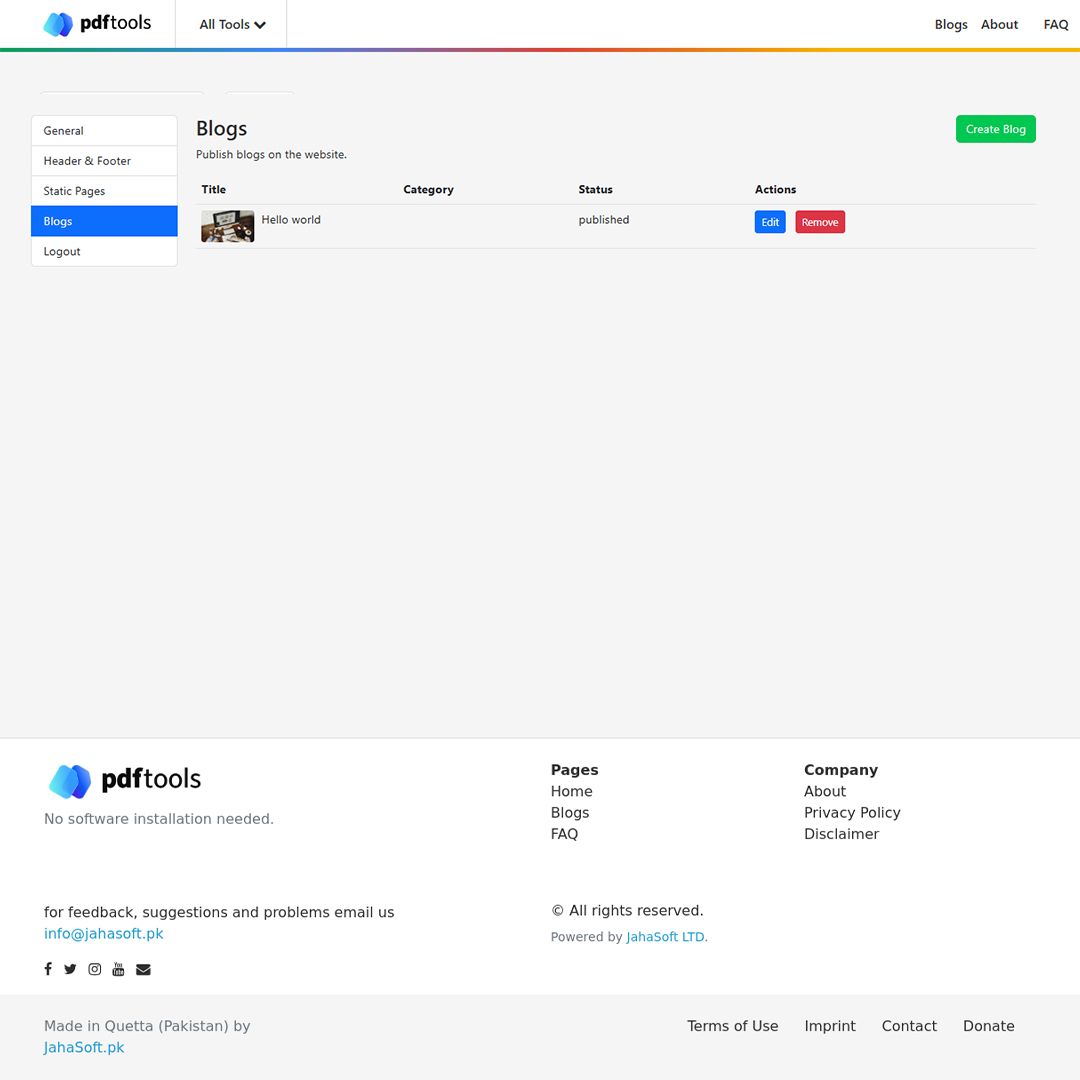Click the published status cell
Image resolution: width=1080 pixels, height=1080 pixels.
tap(603, 220)
